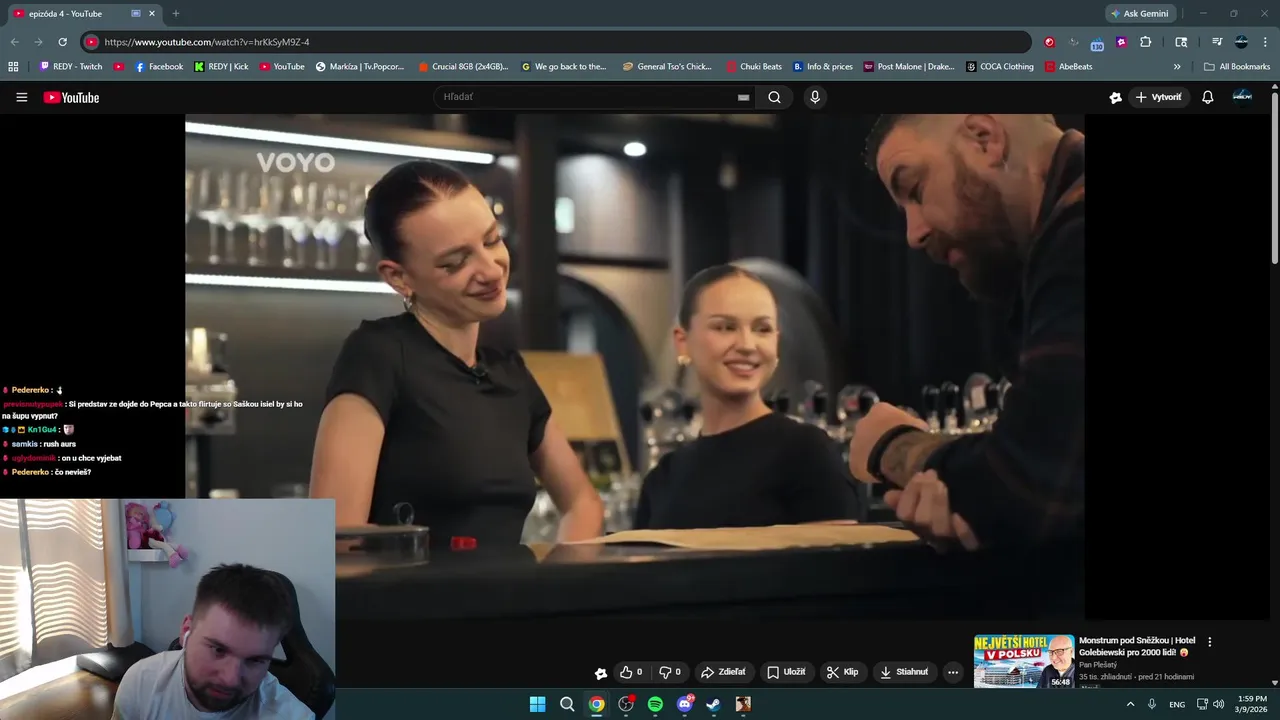Open Chrome media controls icon
1280x720 pixels.
(1217, 42)
